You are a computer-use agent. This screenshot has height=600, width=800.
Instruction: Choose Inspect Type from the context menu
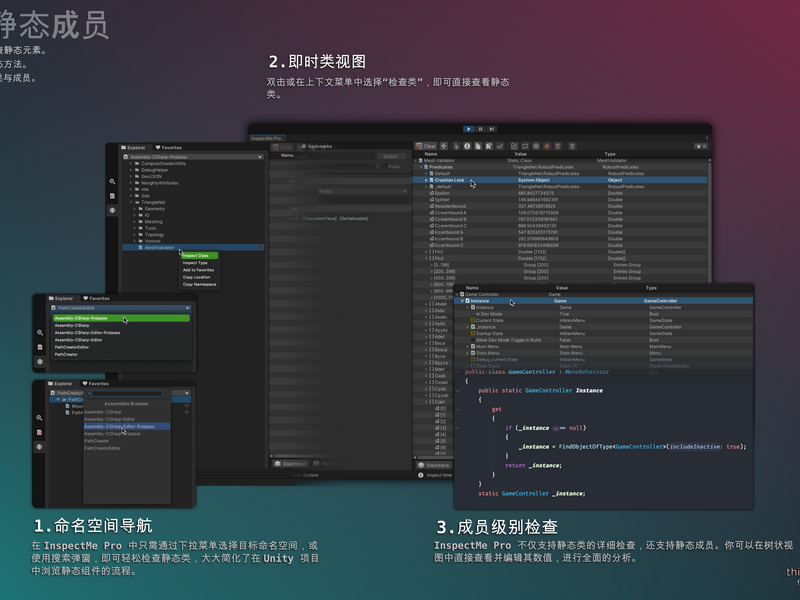pyautogui.click(x=200, y=263)
